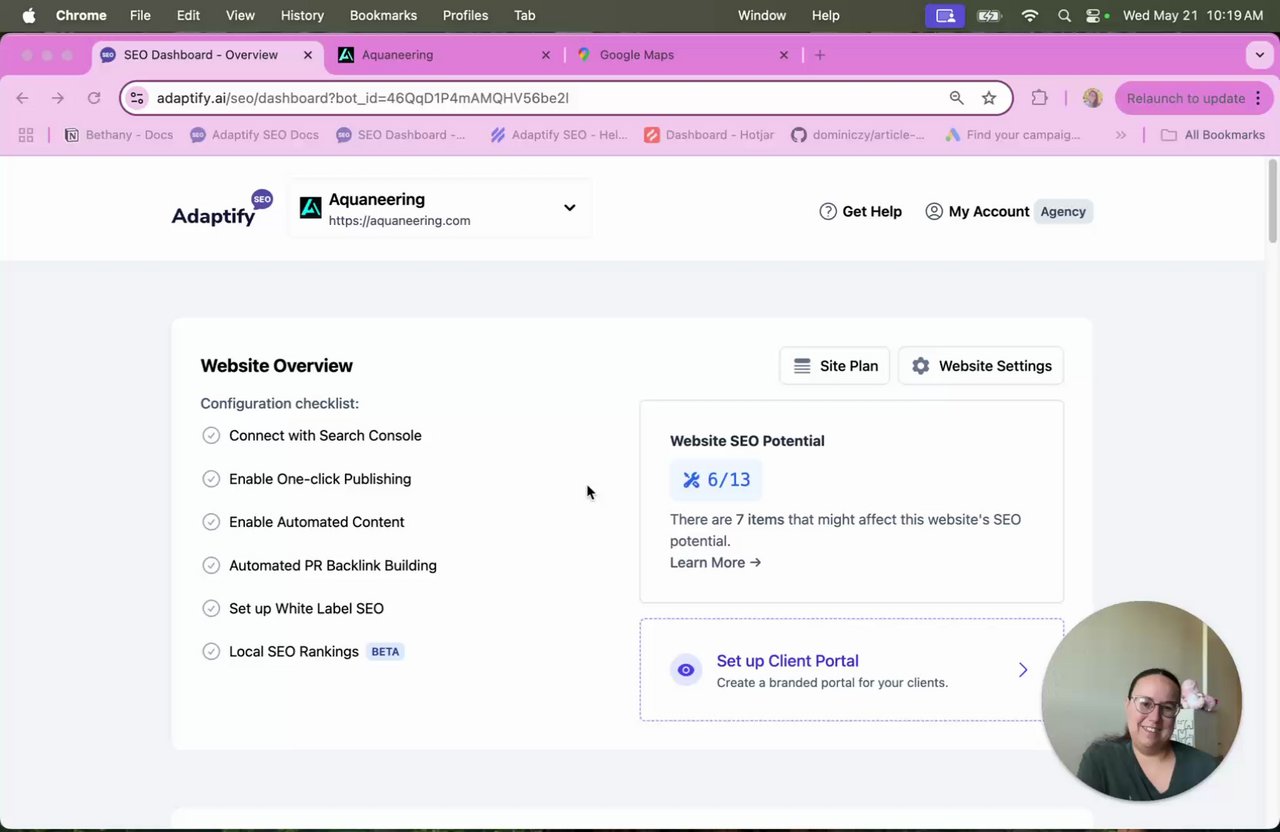Expand the Aquaneering website selector dropdown
Viewport: 1280px width, 832px height.
tap(440, 208)
